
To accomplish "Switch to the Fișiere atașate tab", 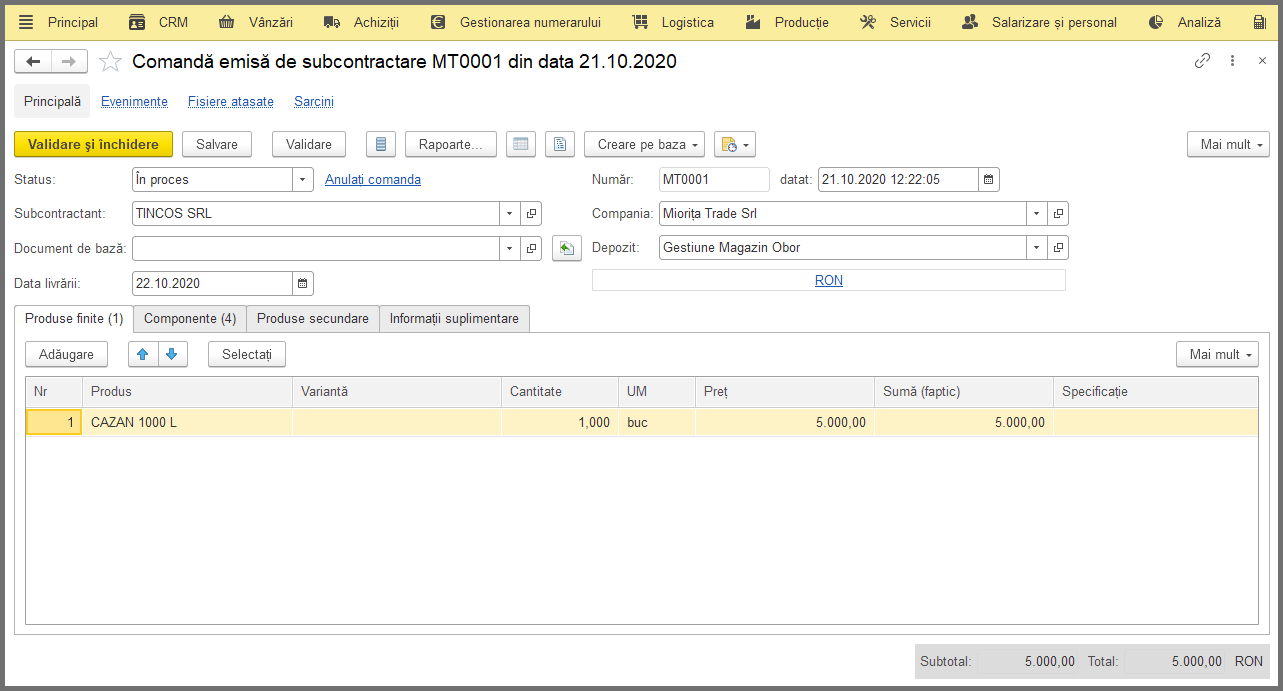I will (231, 102).
